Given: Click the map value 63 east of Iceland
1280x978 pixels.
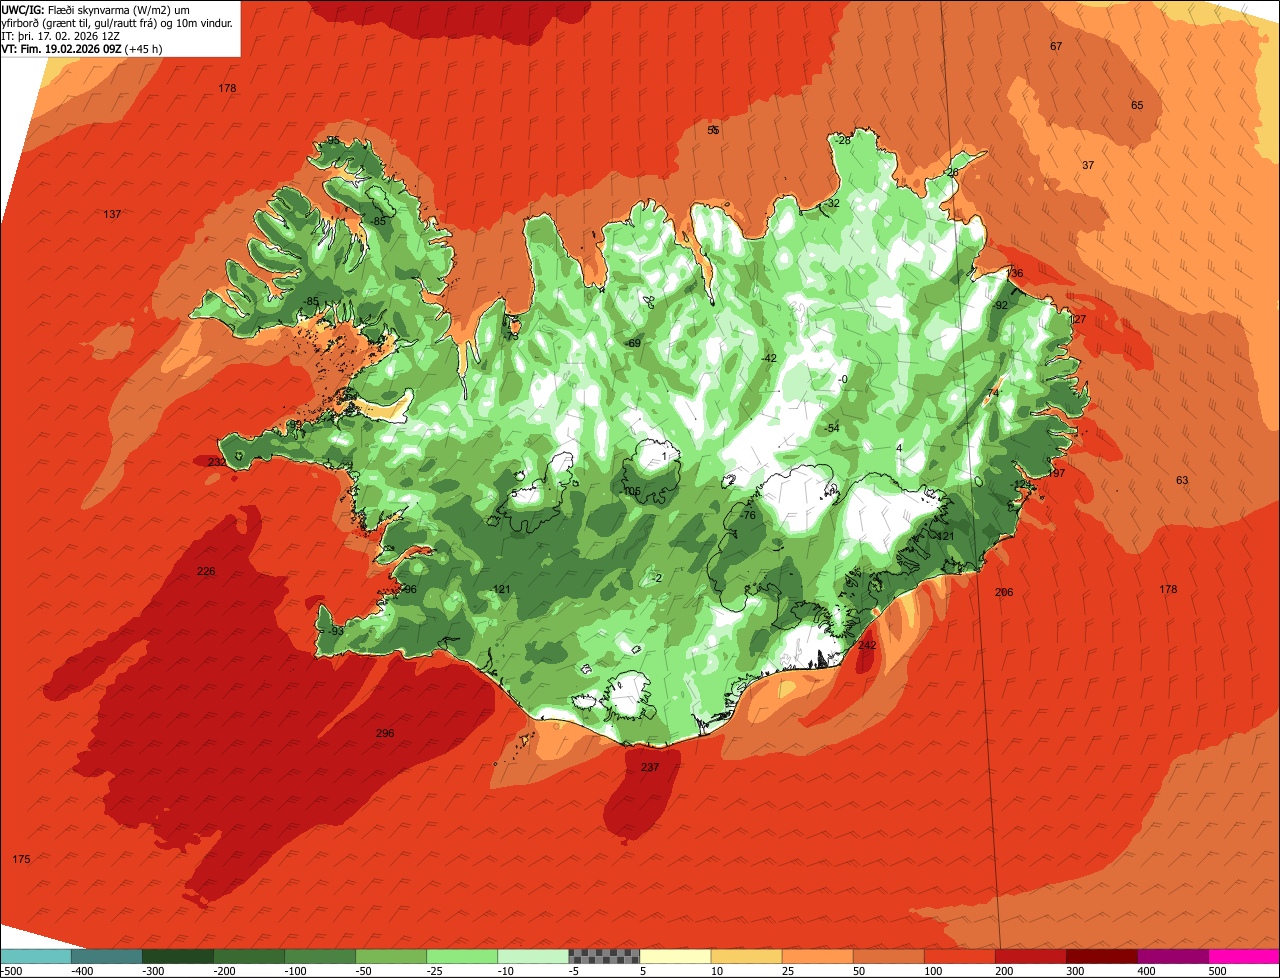Looking at the screenshot, I should (x=1182, y=480).
